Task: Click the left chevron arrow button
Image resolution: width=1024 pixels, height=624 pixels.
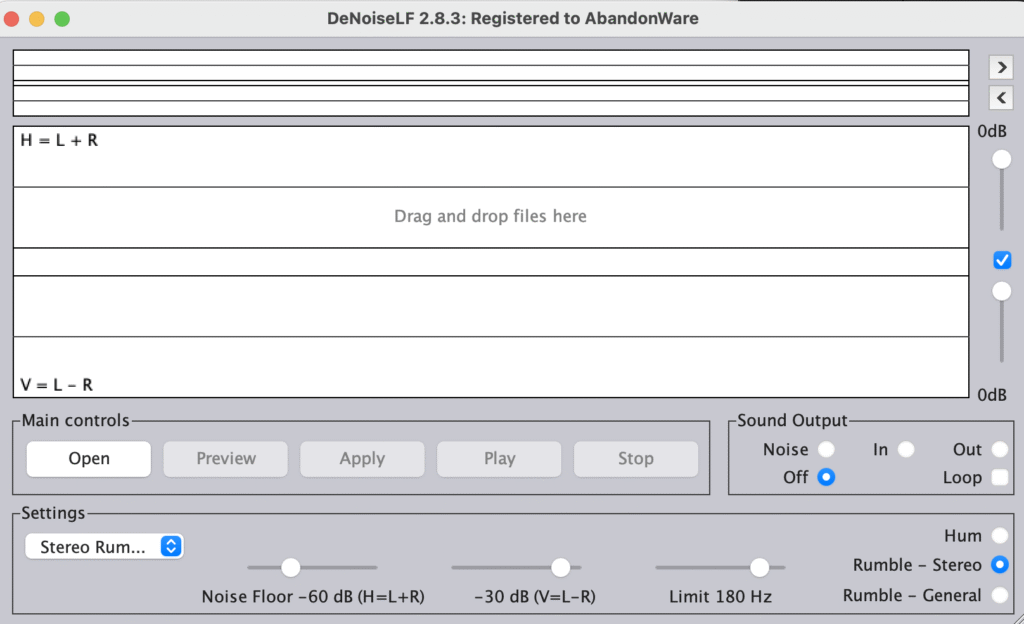Action: (x=1001, y=98)
